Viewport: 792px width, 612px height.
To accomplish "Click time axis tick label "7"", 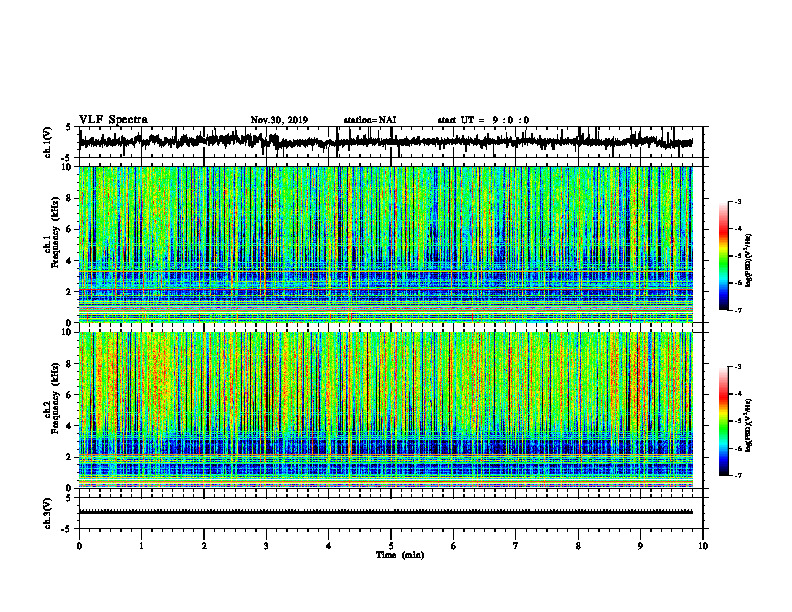I will click(x=516, y=546).
